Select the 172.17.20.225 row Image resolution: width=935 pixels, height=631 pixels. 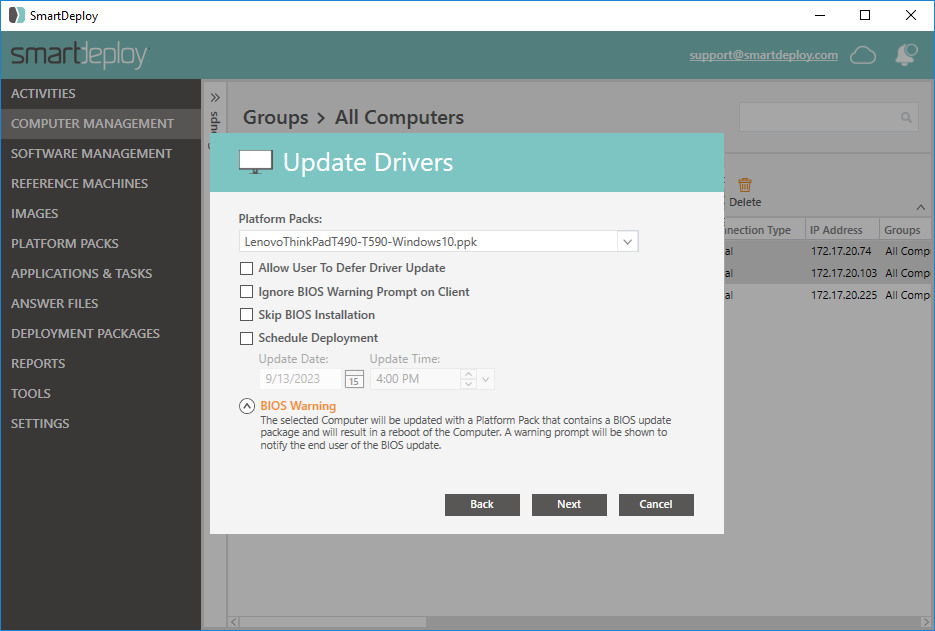click(x=827, y=296)
